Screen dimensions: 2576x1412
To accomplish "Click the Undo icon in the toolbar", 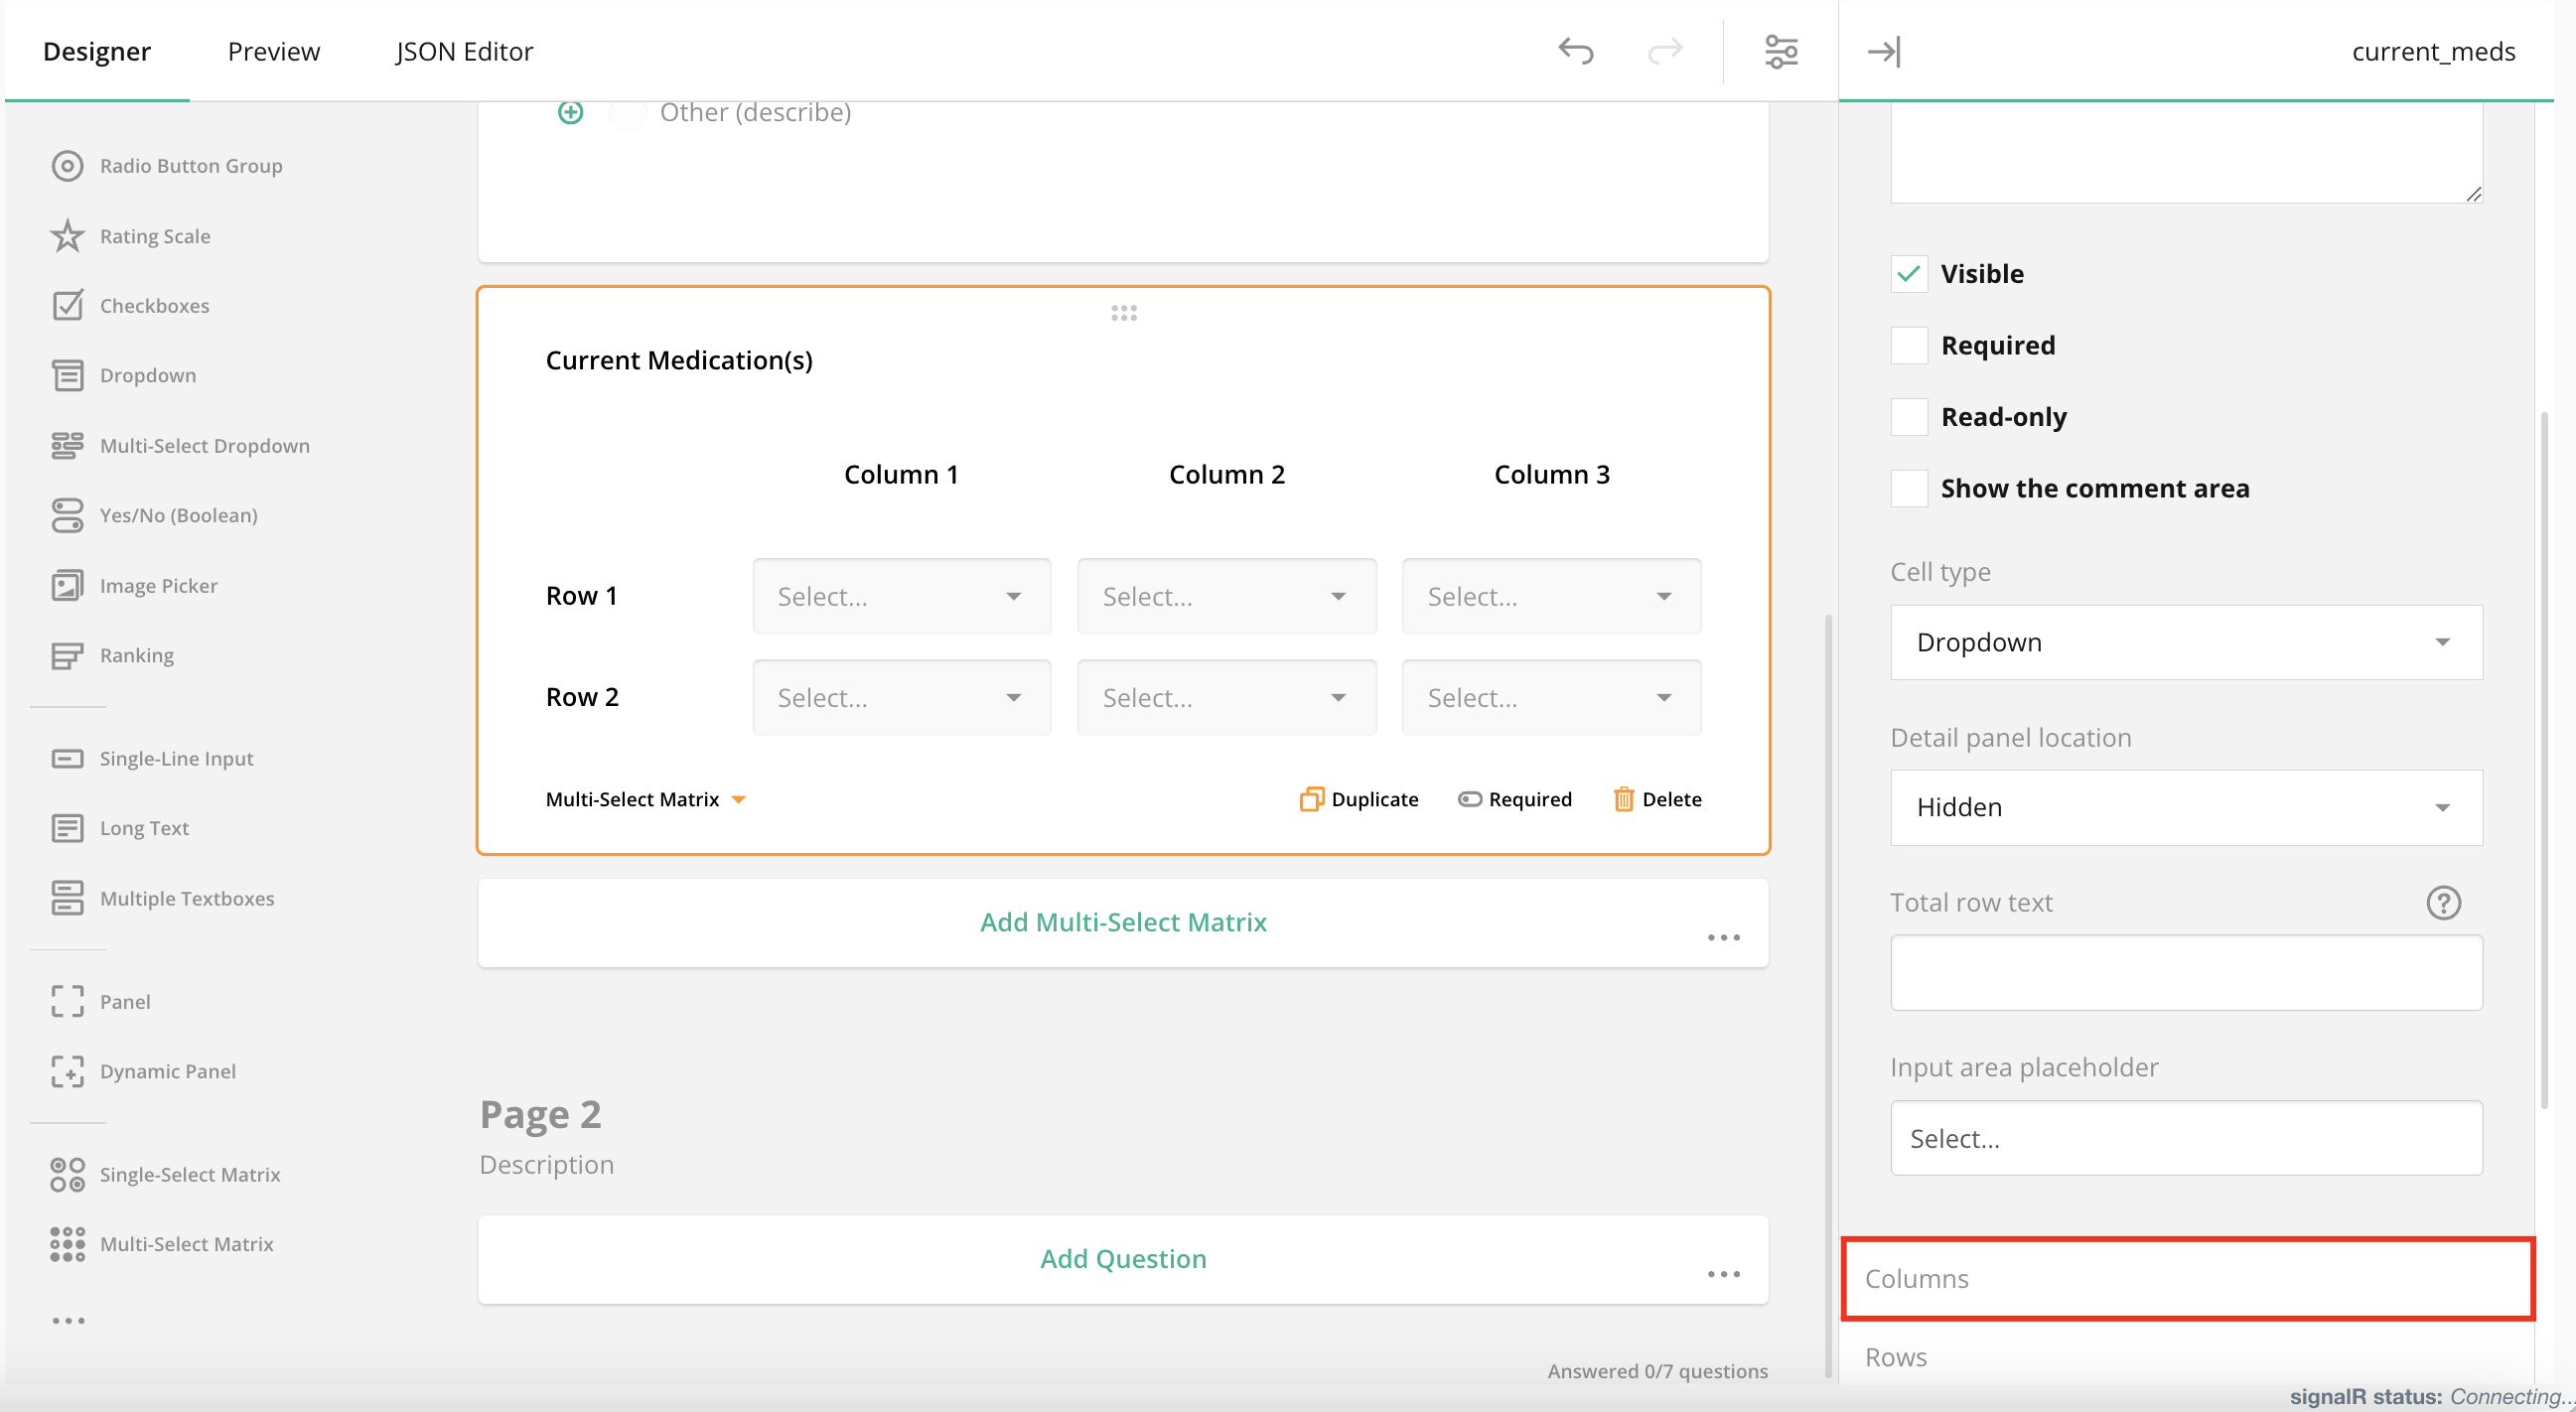I will tap(1573, 51).
